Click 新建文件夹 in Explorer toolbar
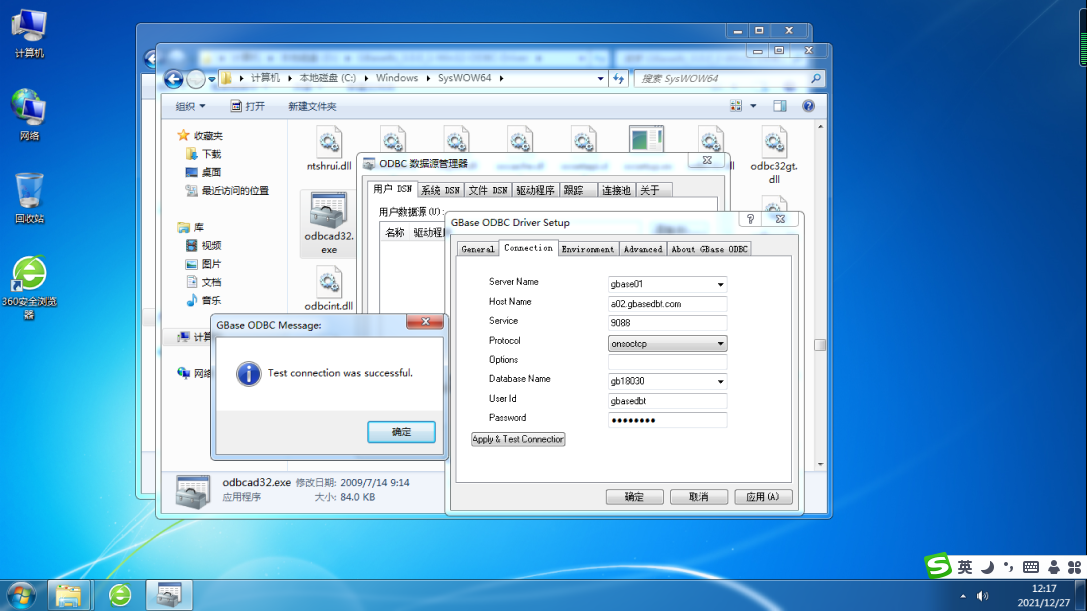The image size is (1087, 611). pos(312,106)
